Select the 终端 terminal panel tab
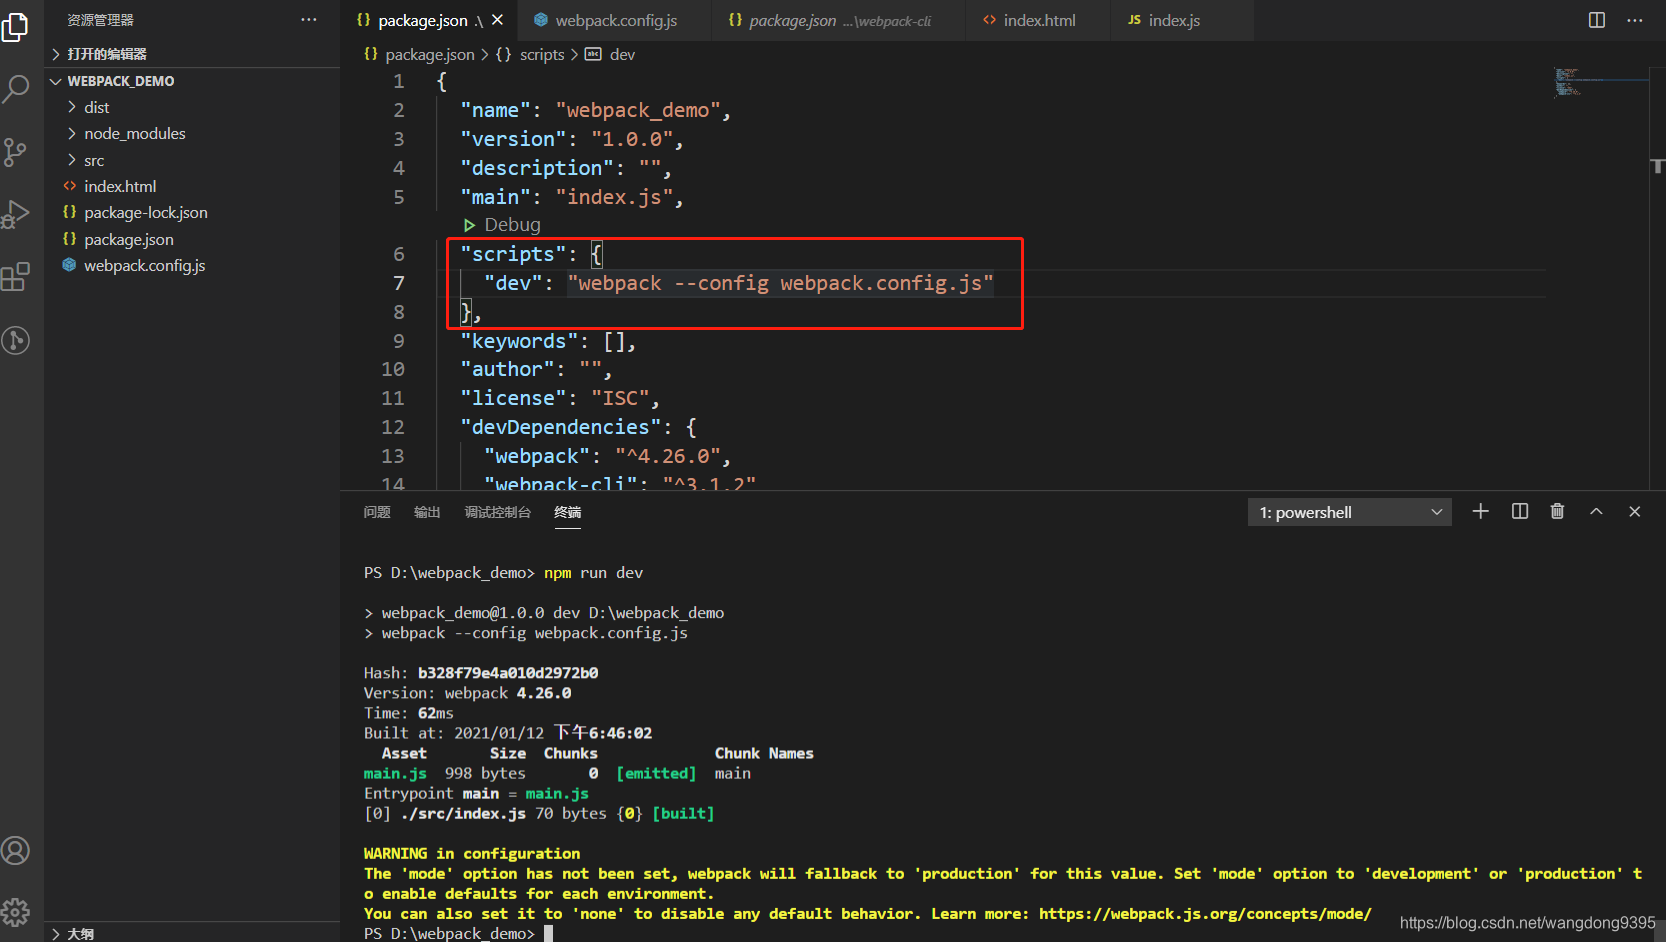 [568, 512]
